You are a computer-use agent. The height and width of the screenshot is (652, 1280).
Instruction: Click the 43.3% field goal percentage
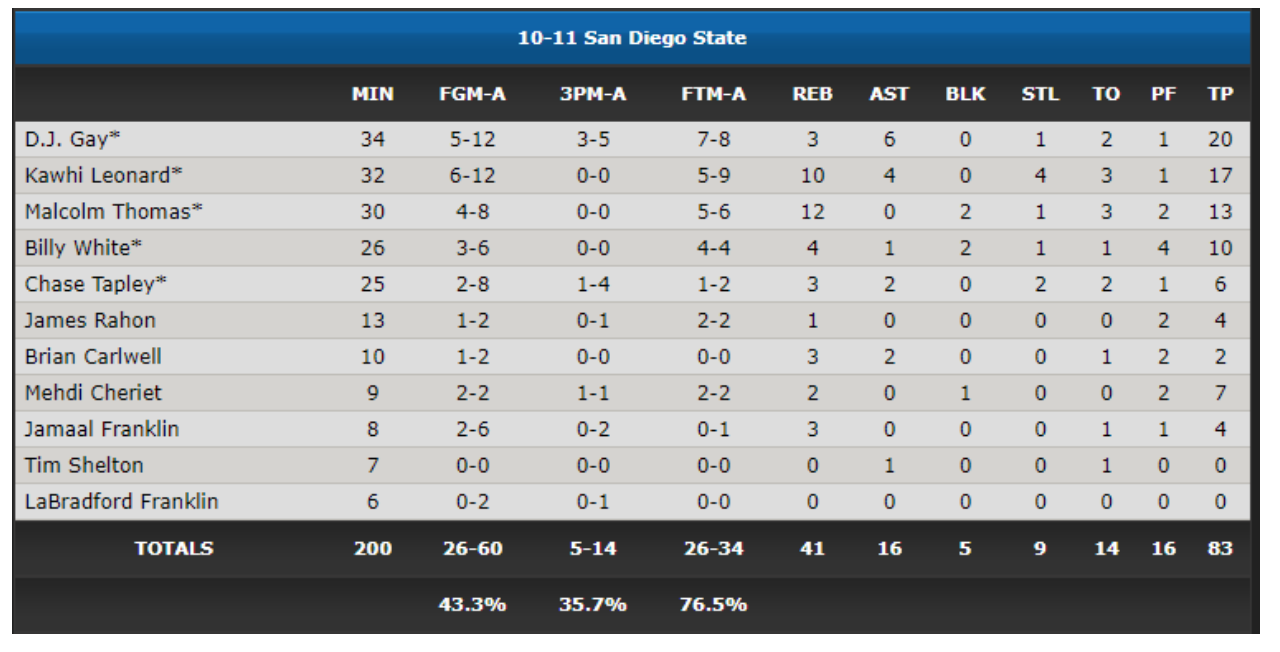(x=472, y=604)
